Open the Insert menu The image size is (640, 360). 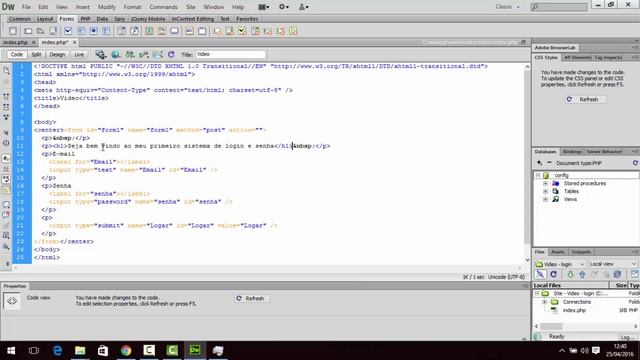pos(82,7)
